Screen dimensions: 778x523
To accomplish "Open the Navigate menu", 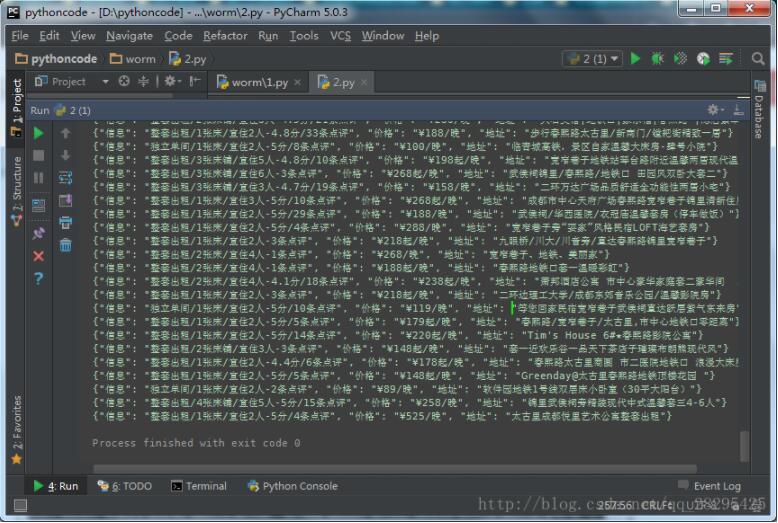I will [129, 36].
